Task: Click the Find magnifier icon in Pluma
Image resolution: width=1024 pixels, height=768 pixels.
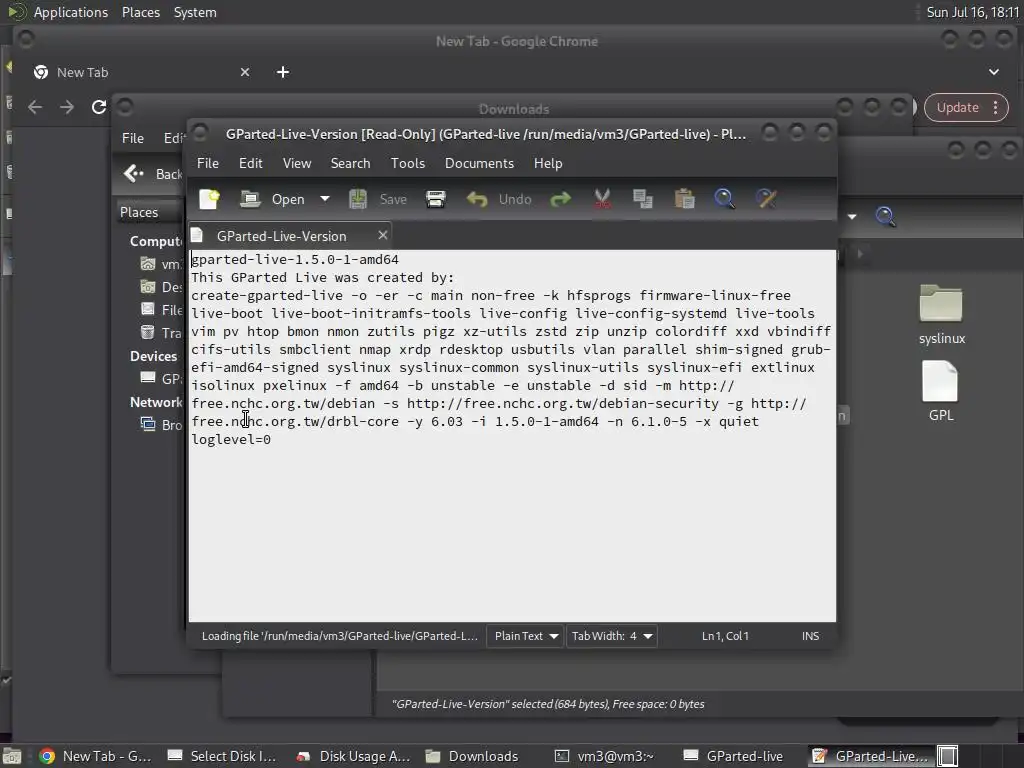Action: 724,199
